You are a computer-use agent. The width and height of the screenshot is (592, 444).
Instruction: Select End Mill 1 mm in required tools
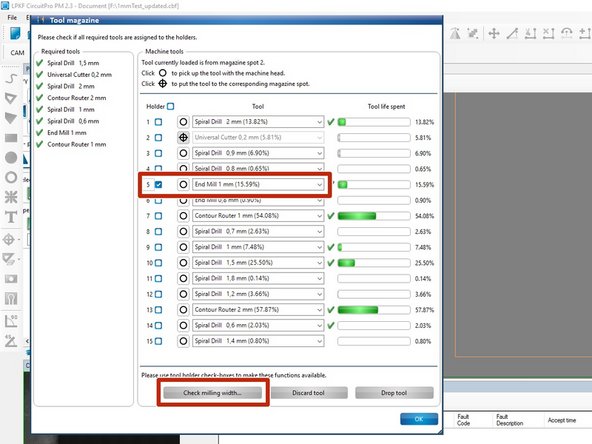tap(67, 133)
